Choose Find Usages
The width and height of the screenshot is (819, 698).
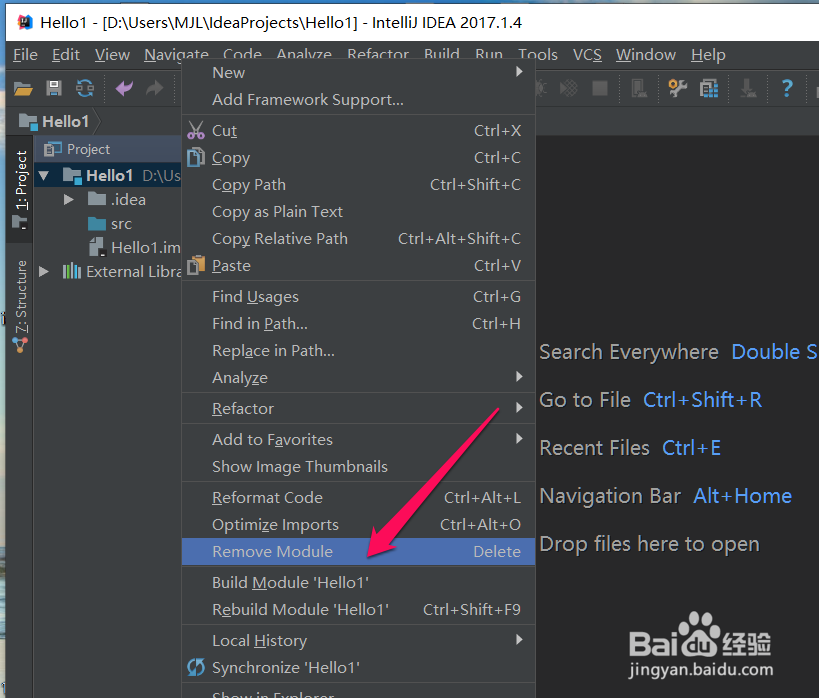click(358, 296)
